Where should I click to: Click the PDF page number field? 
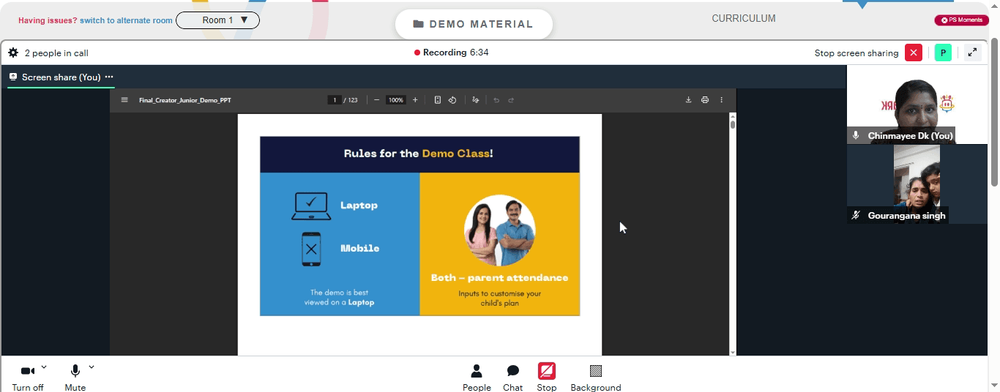click(334, 100)
